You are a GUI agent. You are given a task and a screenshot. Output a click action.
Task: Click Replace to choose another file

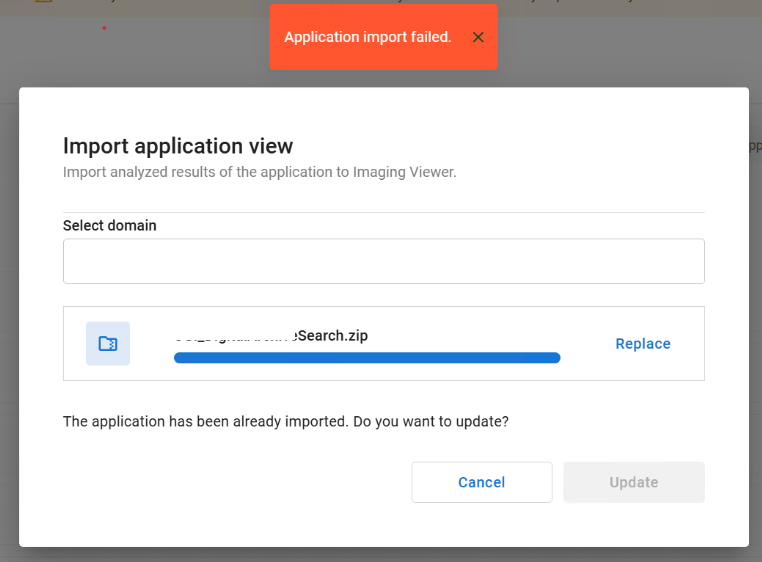642,344
